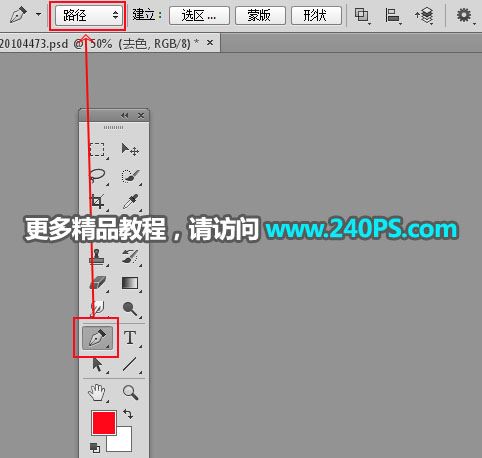Open the 路径 mode dropdown

88,15
